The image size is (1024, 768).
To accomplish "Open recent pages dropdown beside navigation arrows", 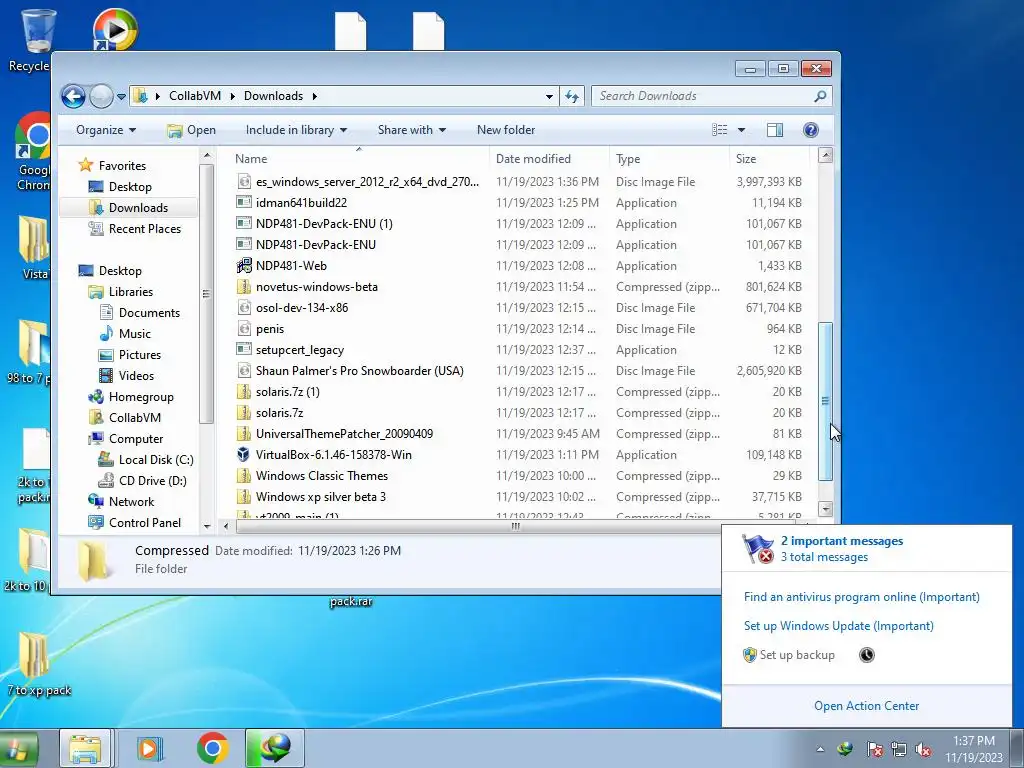I will tap(121, 97).
